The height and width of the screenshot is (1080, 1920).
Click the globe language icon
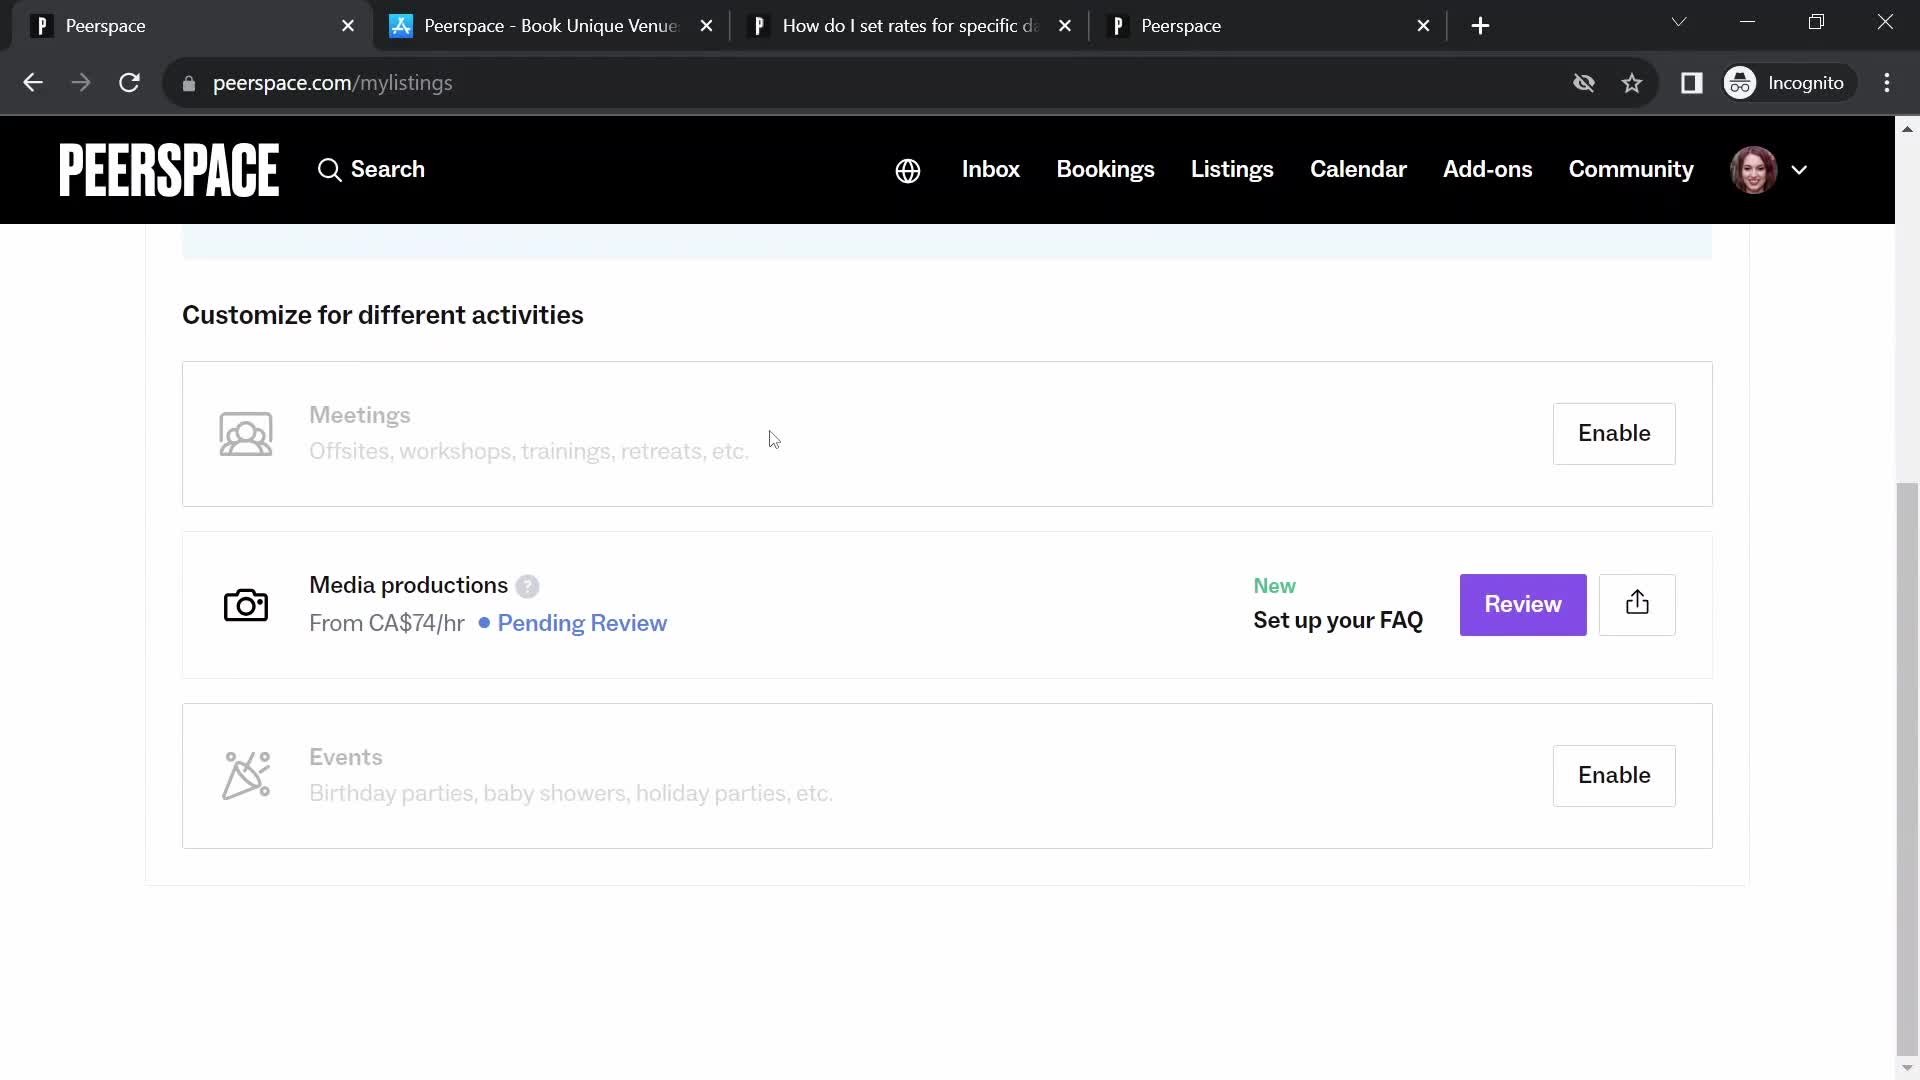click(908, 171)
